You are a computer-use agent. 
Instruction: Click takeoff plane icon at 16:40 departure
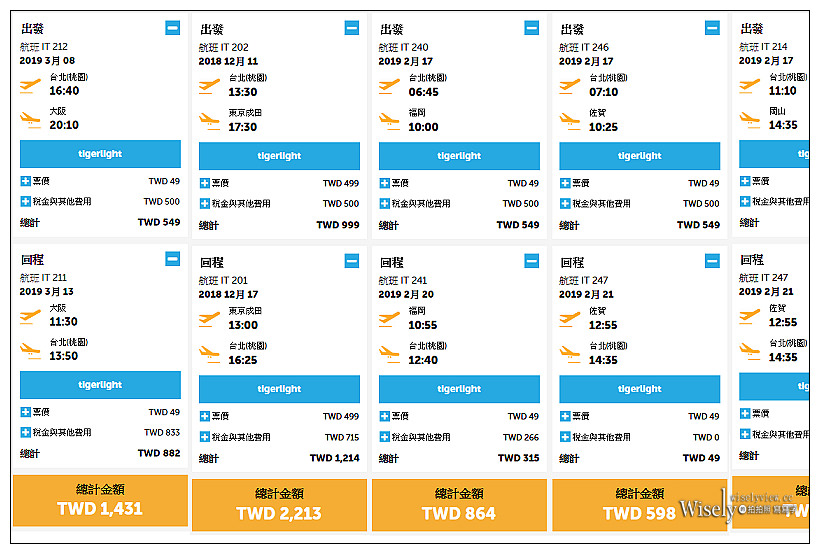pyautogui.click(x=30, y=85)
